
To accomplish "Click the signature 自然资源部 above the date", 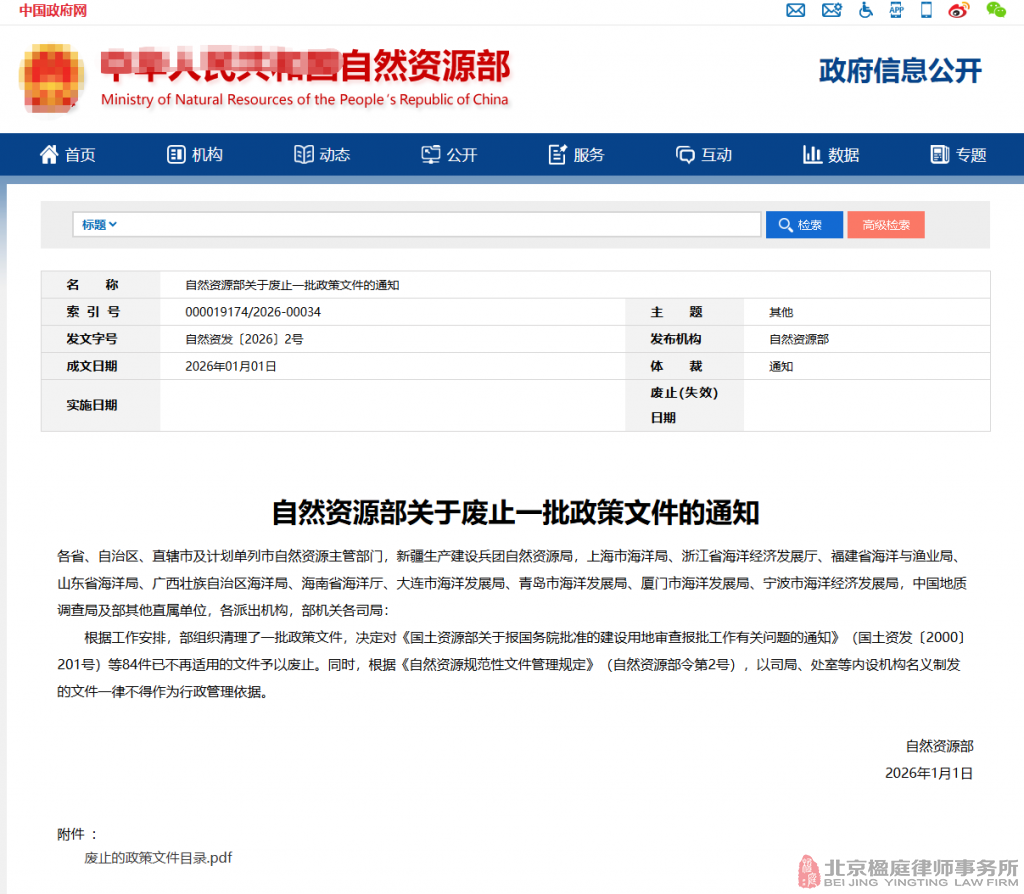I will [939, 746].
